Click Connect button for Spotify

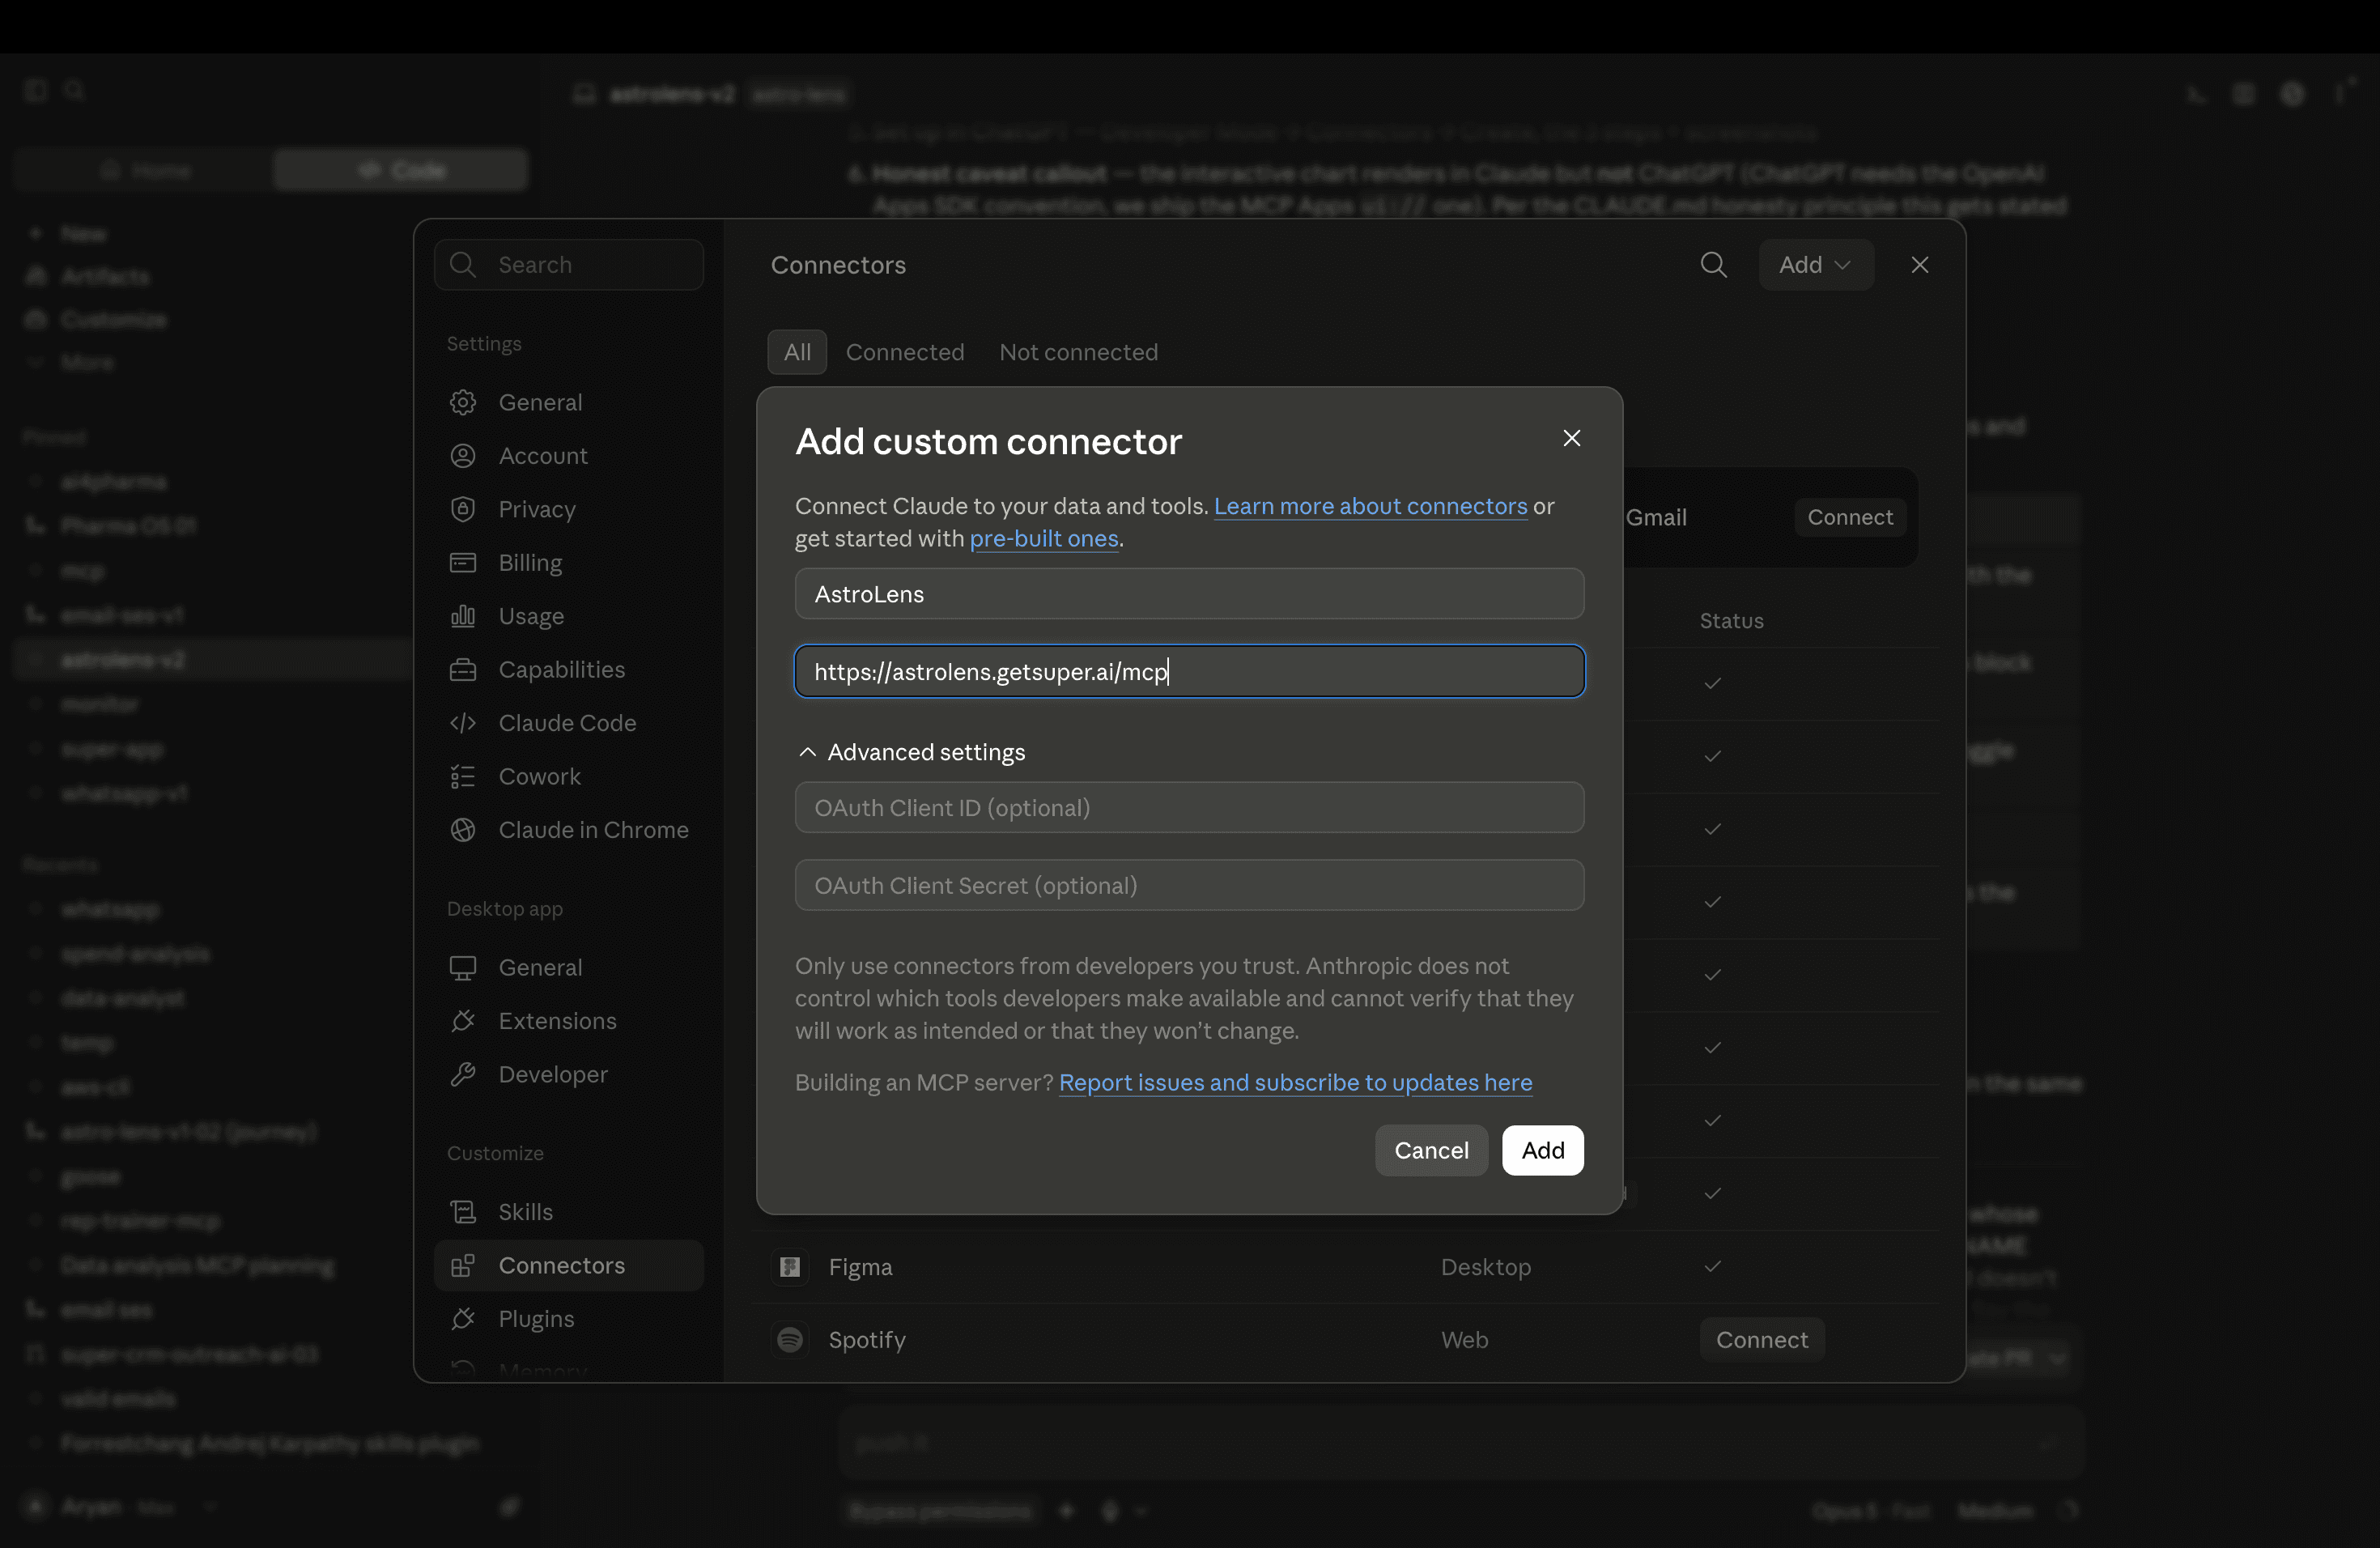coord(1761,1340)
